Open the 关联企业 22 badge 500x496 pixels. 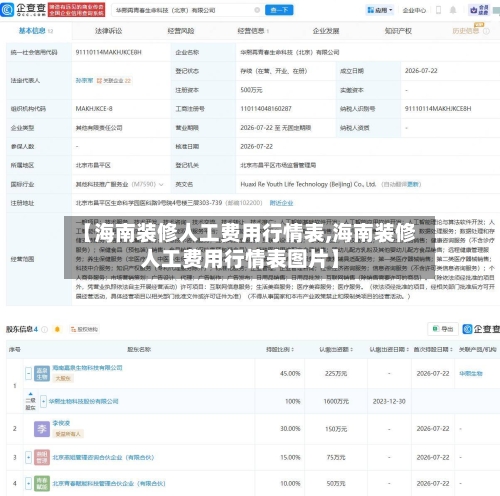pos(114,81)
